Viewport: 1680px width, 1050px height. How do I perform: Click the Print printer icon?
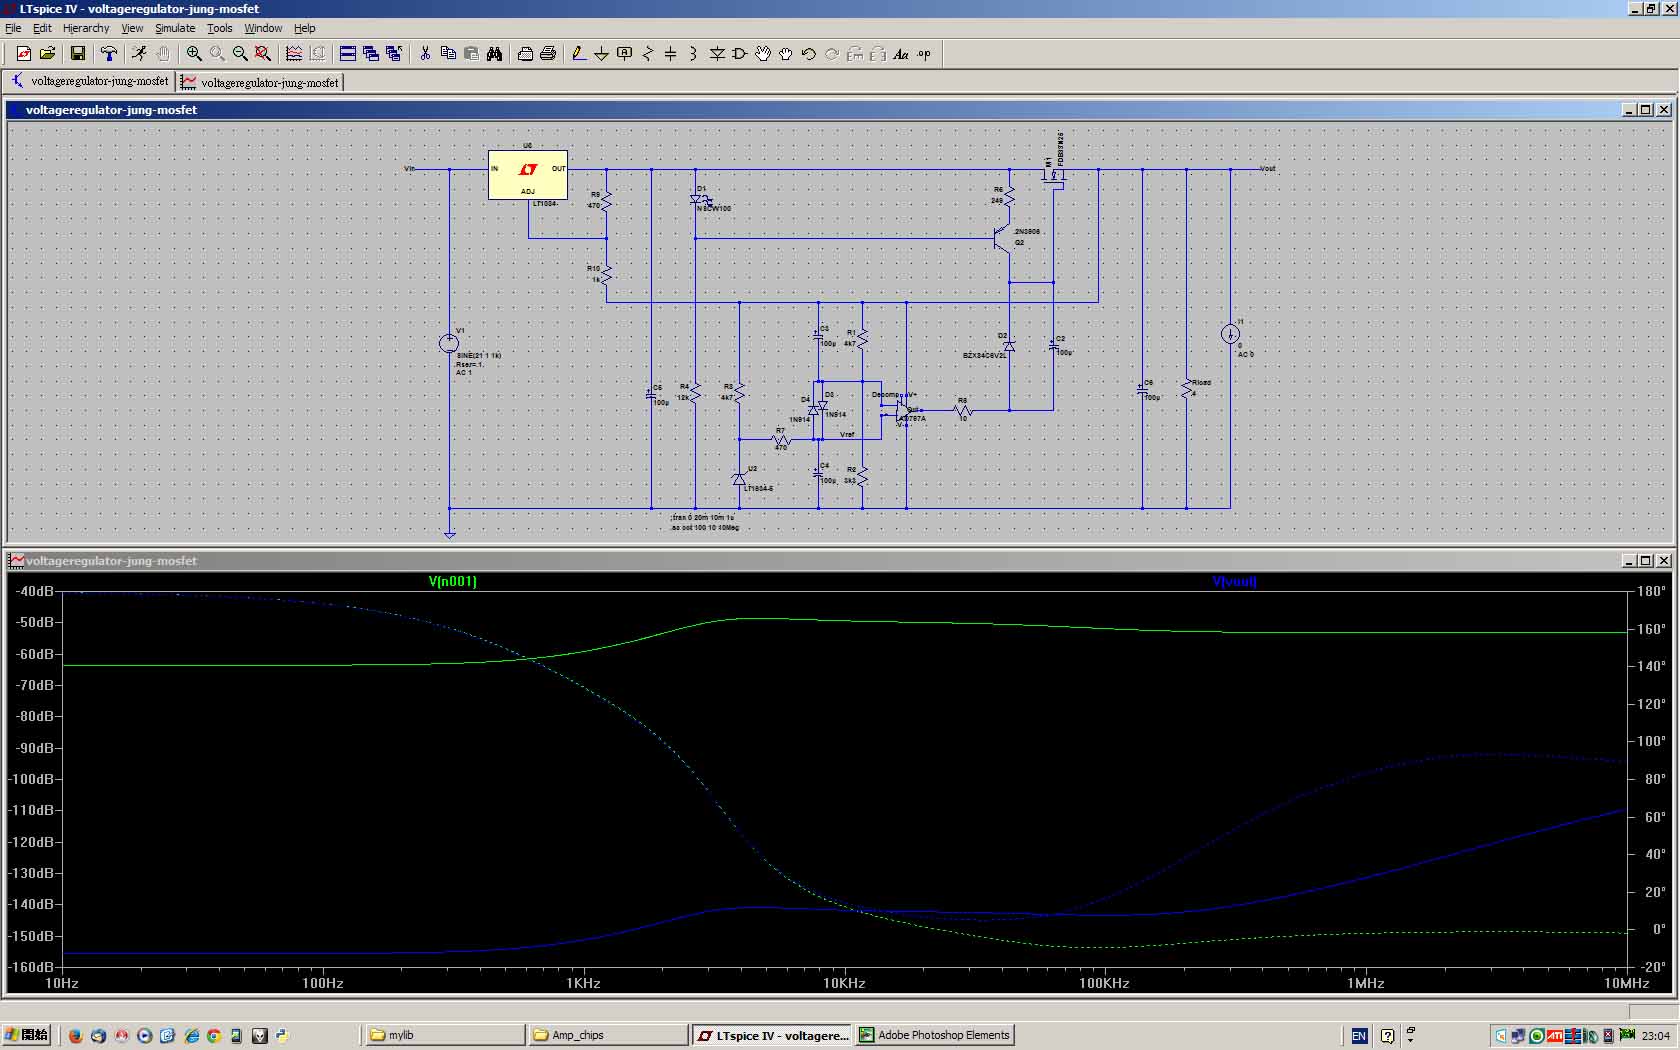tap(548, 54)
